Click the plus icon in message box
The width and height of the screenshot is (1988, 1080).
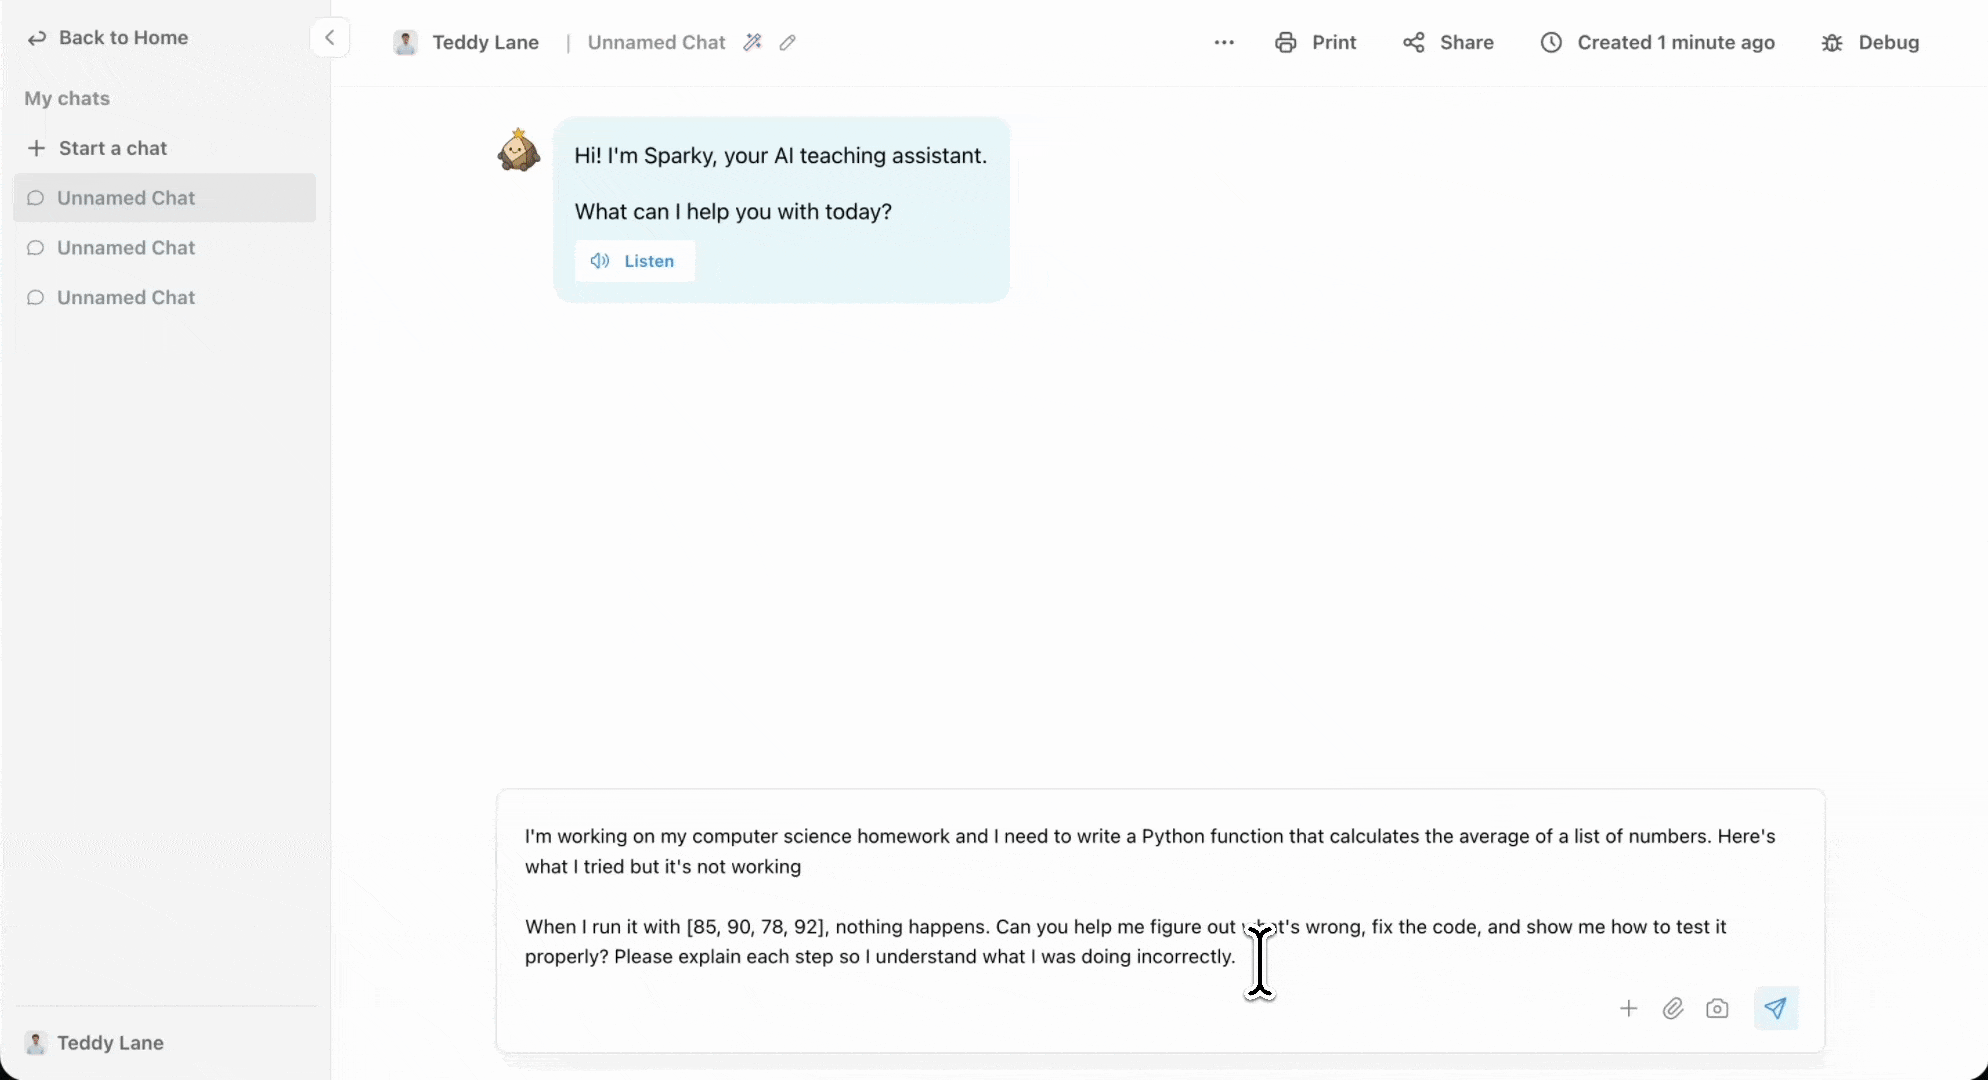[x=1628, y=1009]
